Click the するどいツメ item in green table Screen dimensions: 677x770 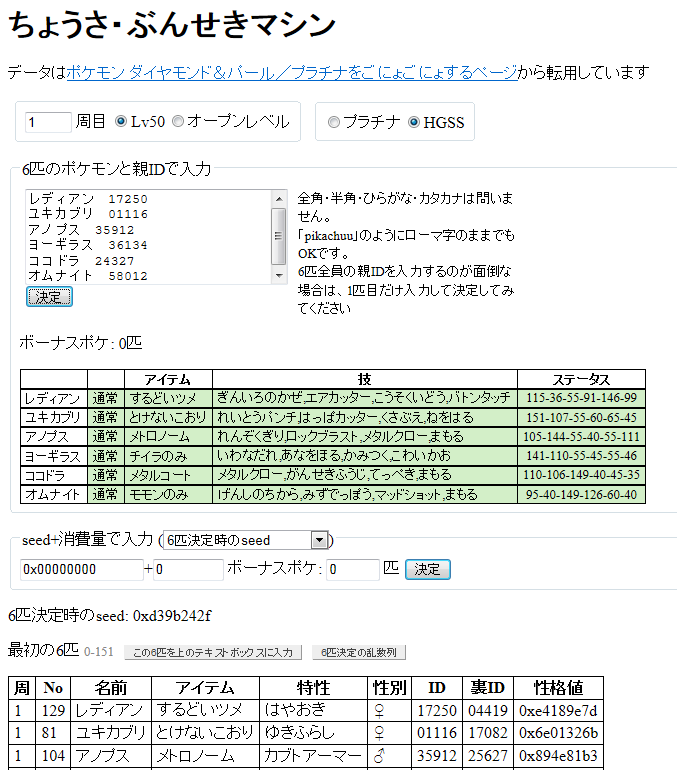pos(168,398)
